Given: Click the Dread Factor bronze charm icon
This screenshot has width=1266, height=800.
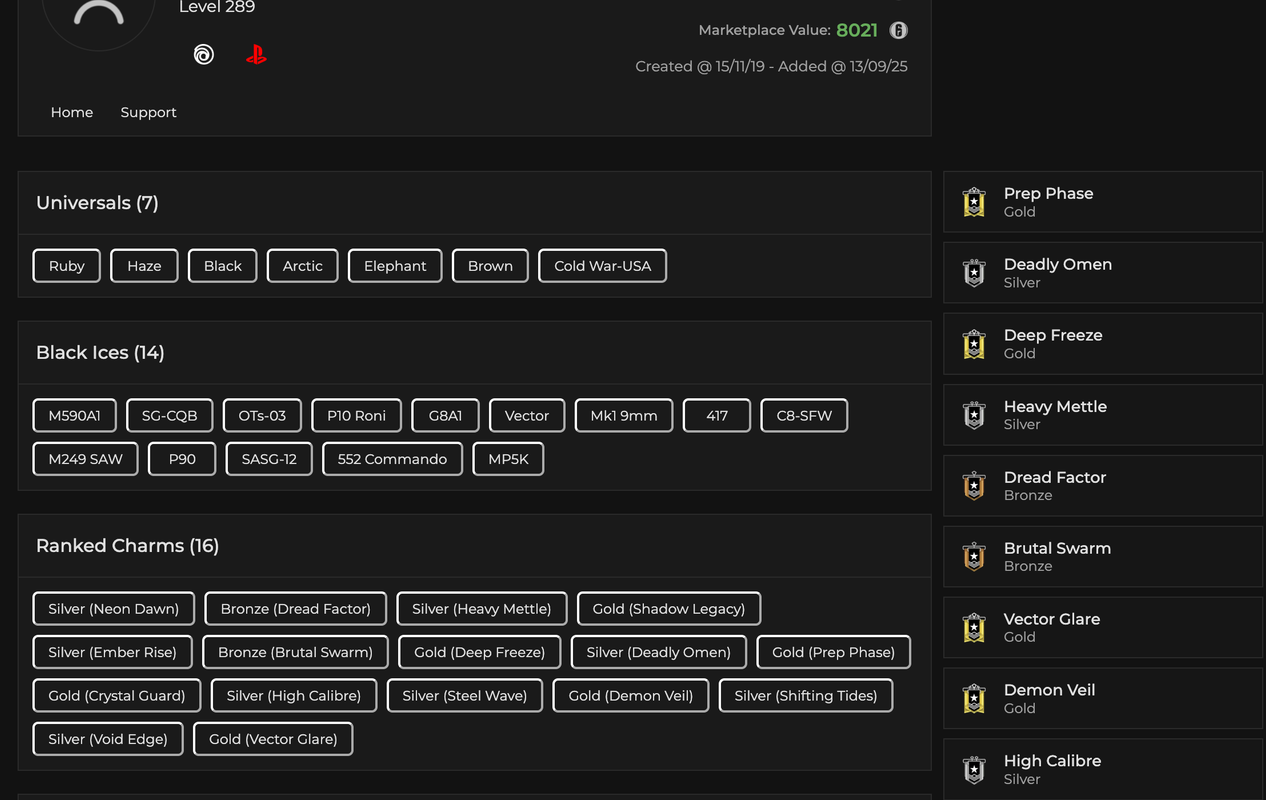Looking at the screenshot, I should [974, 486].
